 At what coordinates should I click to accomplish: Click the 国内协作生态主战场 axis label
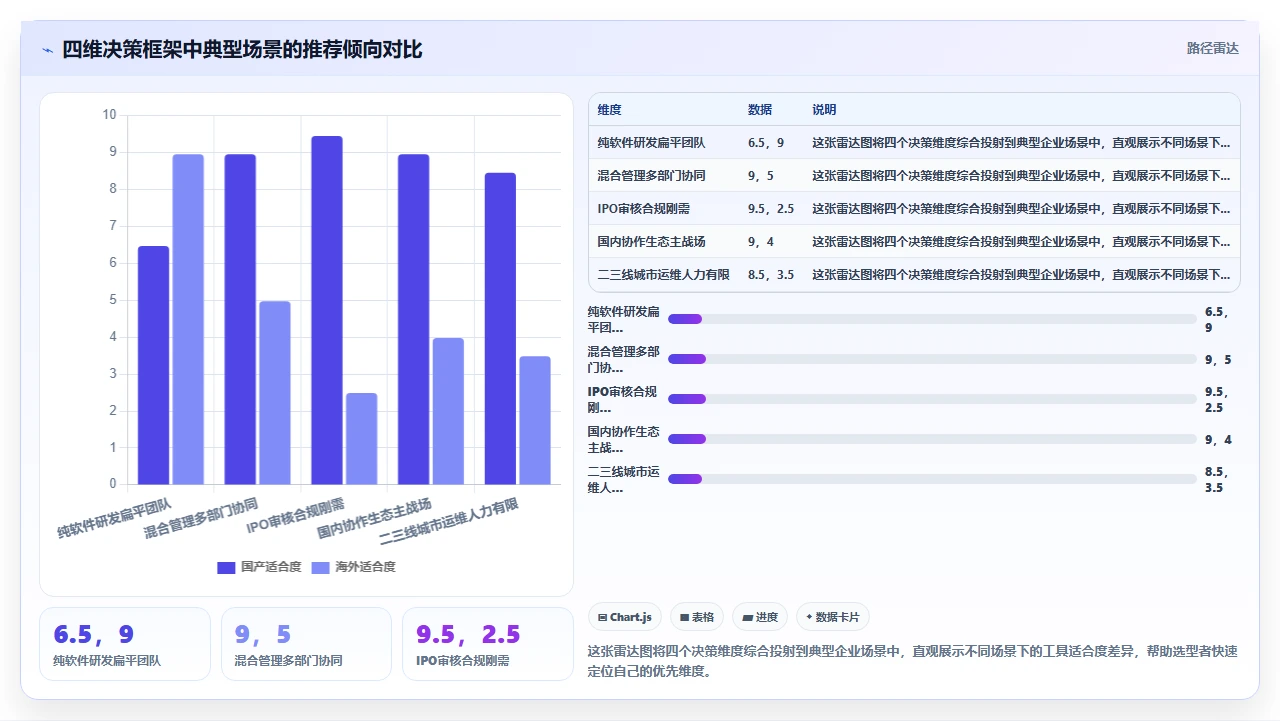pos(374,517)
